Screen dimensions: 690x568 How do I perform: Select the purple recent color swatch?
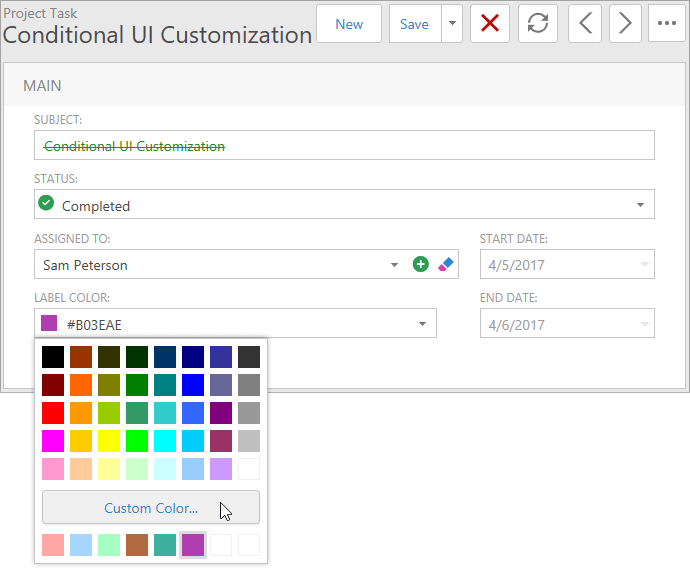point(193,545)
